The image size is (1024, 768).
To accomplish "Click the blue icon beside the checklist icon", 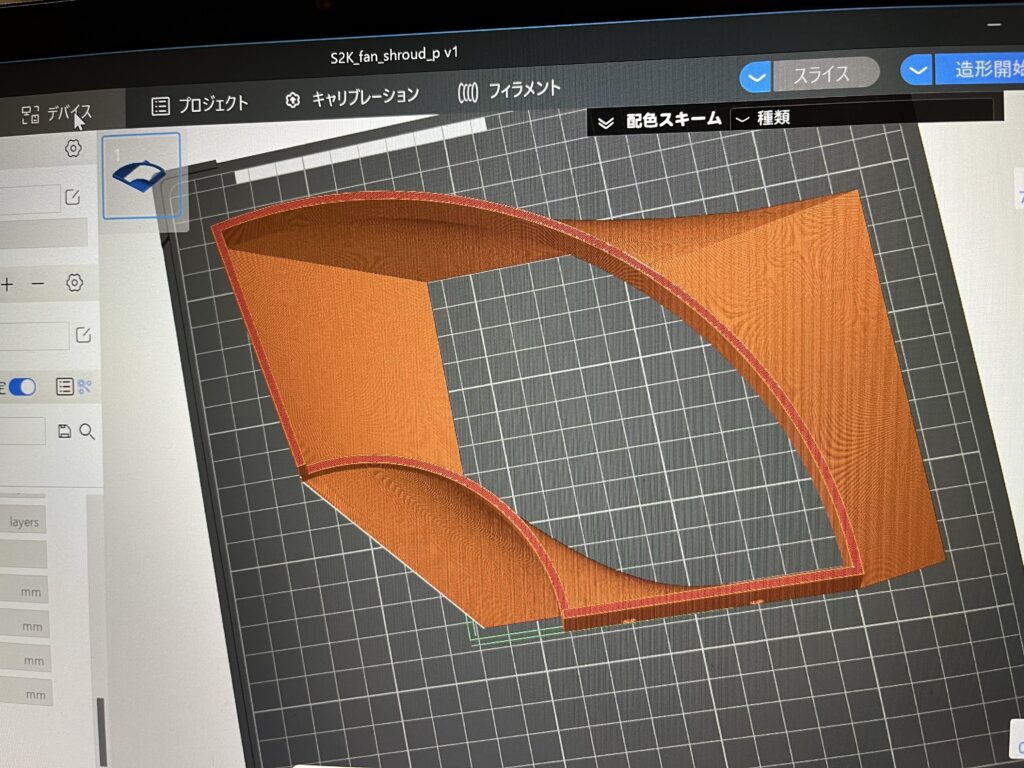I will click(x=84, y=386).
